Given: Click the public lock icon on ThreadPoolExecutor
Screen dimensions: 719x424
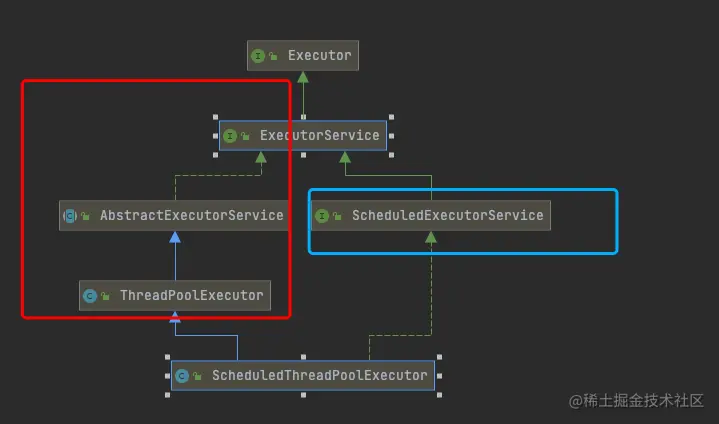Looking at the screenshot, I should point(105,296).
